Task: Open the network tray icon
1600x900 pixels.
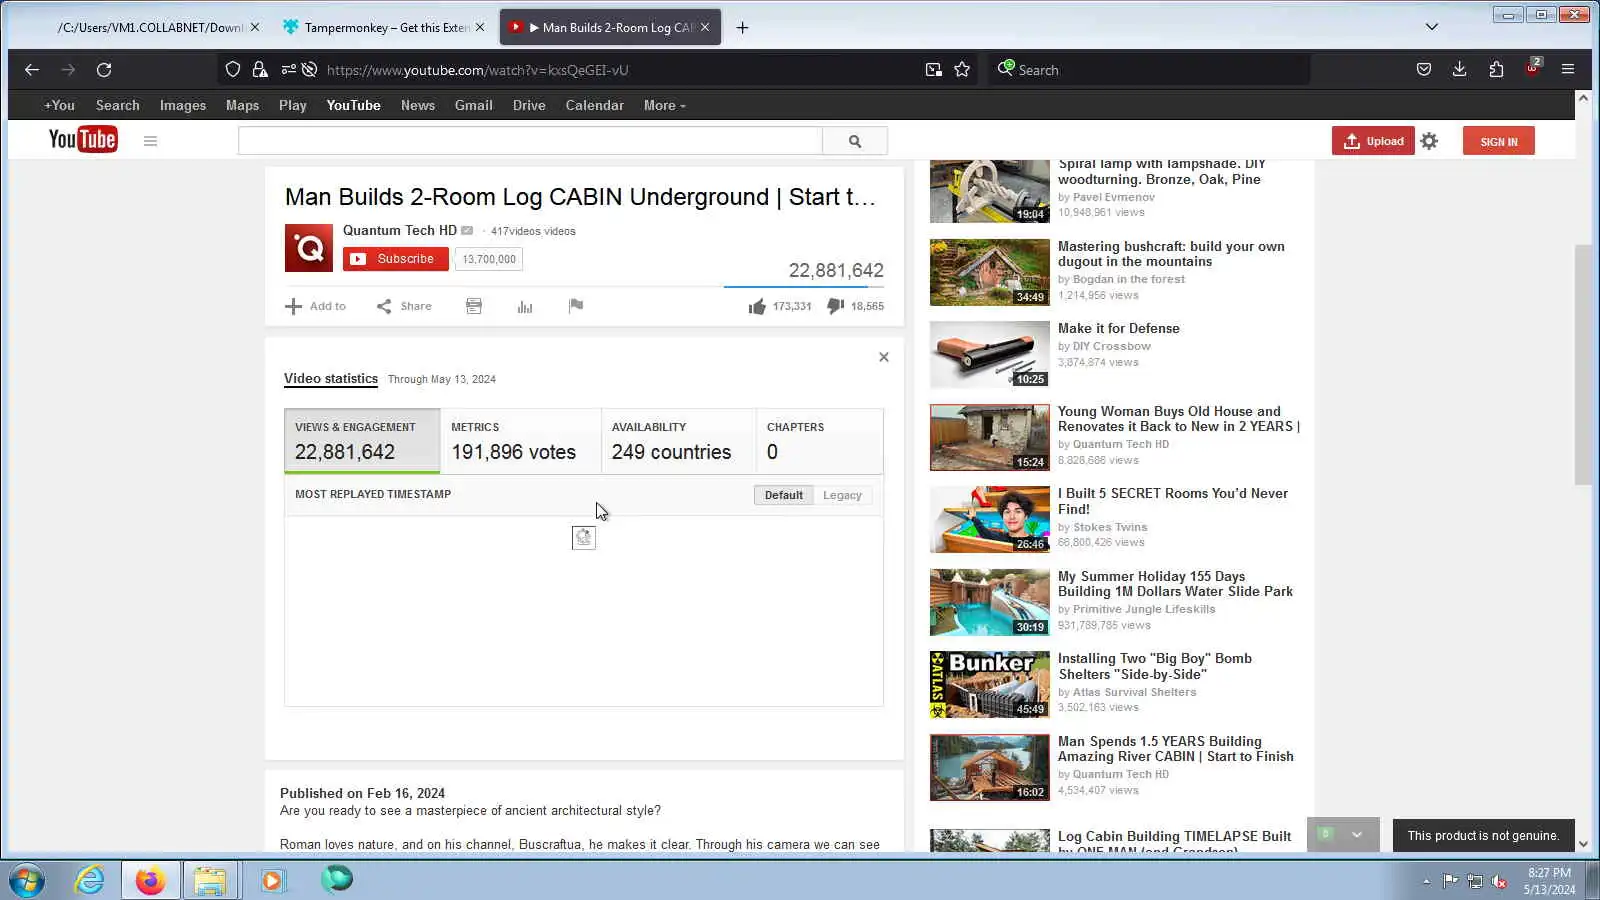Action: (1475, 881)
